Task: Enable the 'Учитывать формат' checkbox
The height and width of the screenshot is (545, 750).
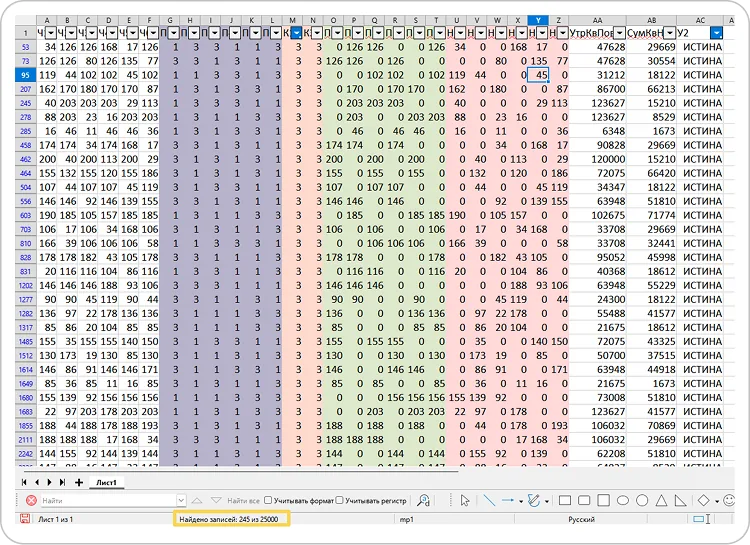Action: [268, 501]
